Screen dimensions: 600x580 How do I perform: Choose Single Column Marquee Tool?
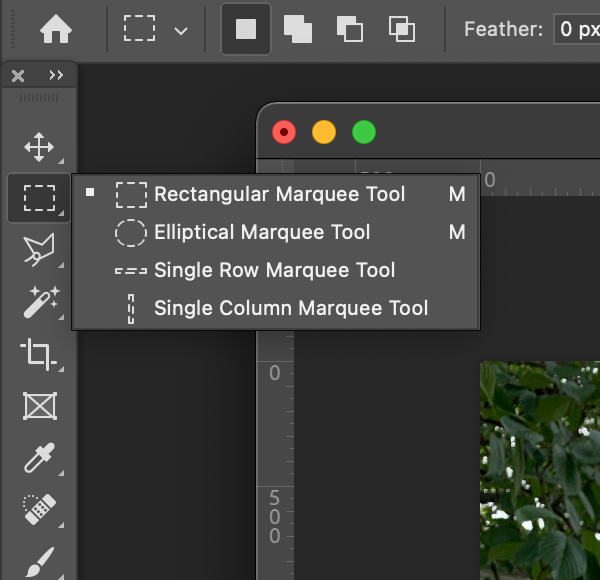point(276,308)
